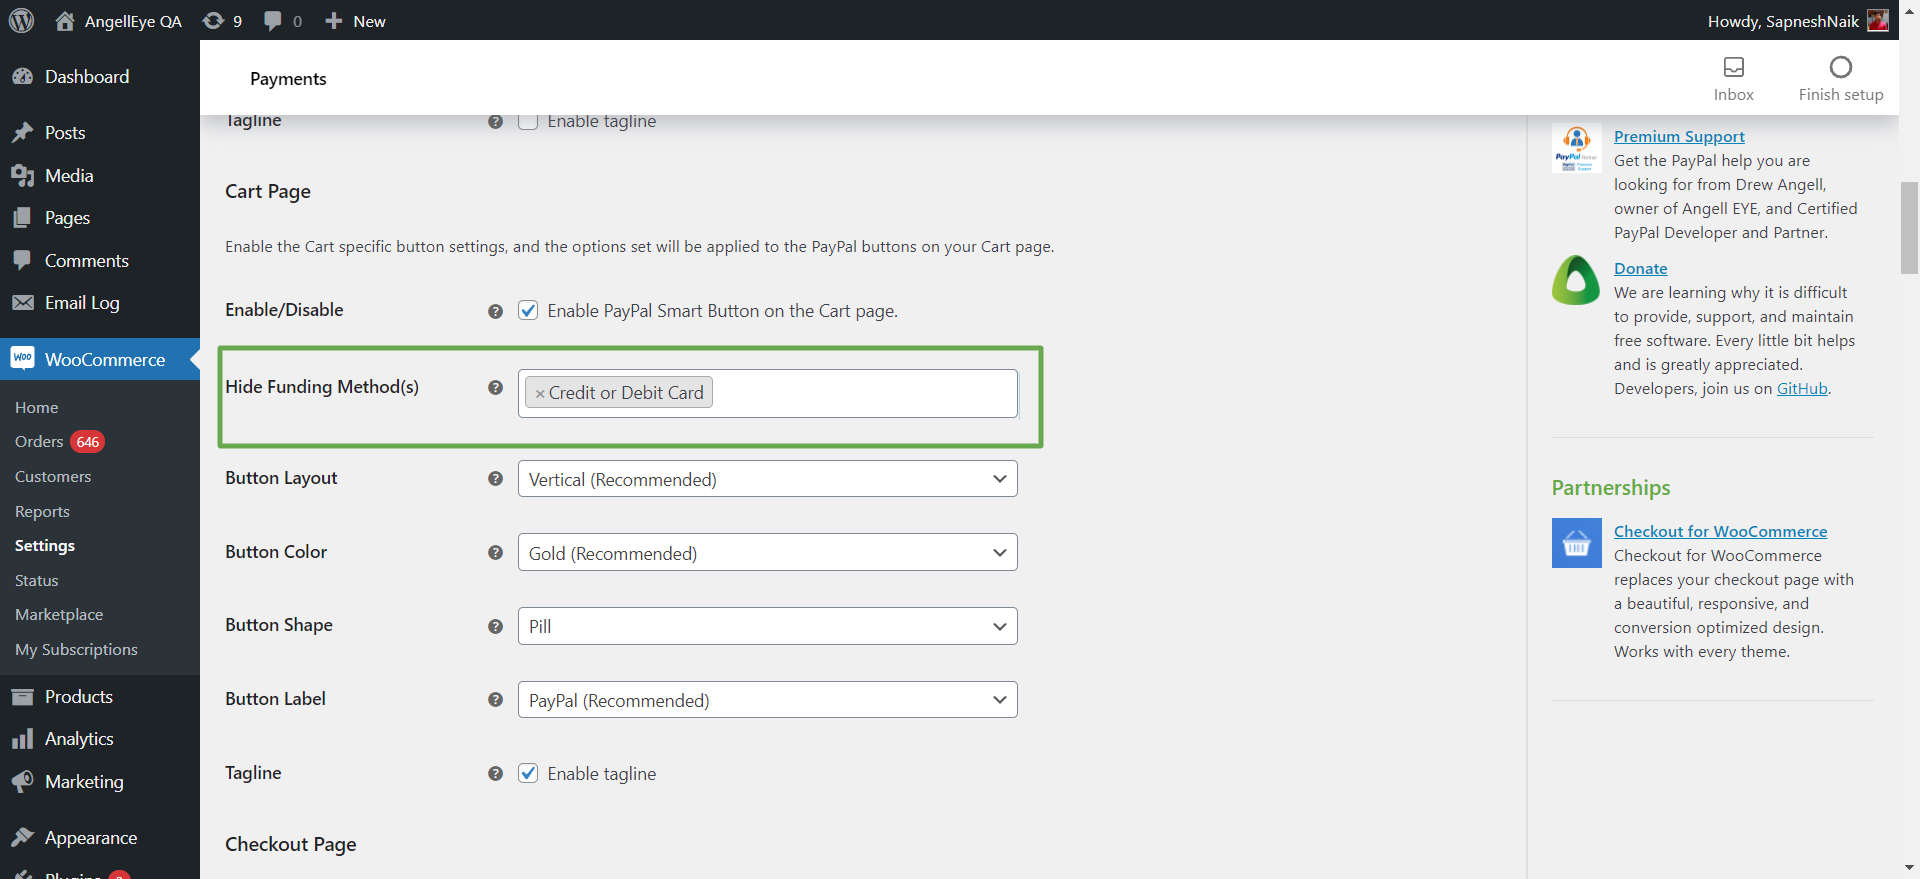1920x879 pixels.
Task: Open Status submenu
Action: point(37,580)
